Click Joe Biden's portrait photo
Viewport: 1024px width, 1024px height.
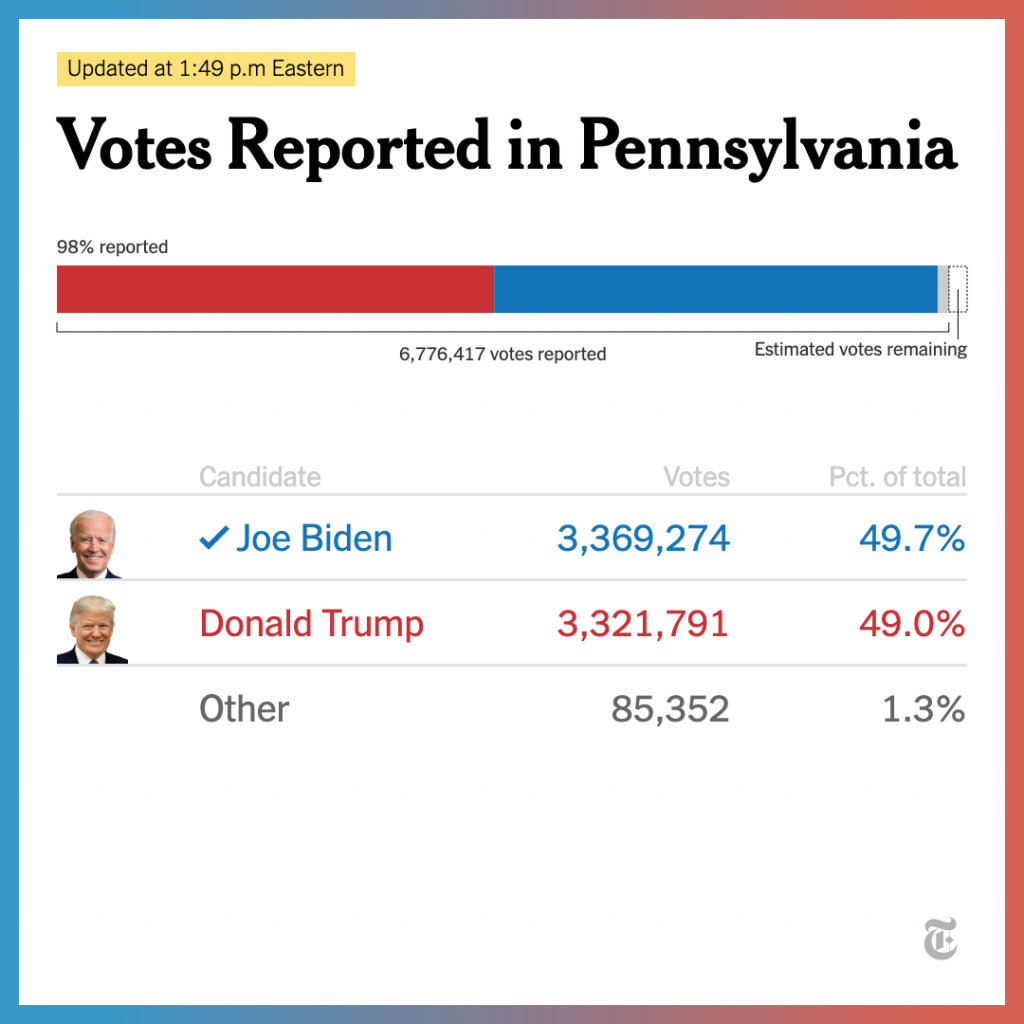pyautogui.click(x=89, y=544)
